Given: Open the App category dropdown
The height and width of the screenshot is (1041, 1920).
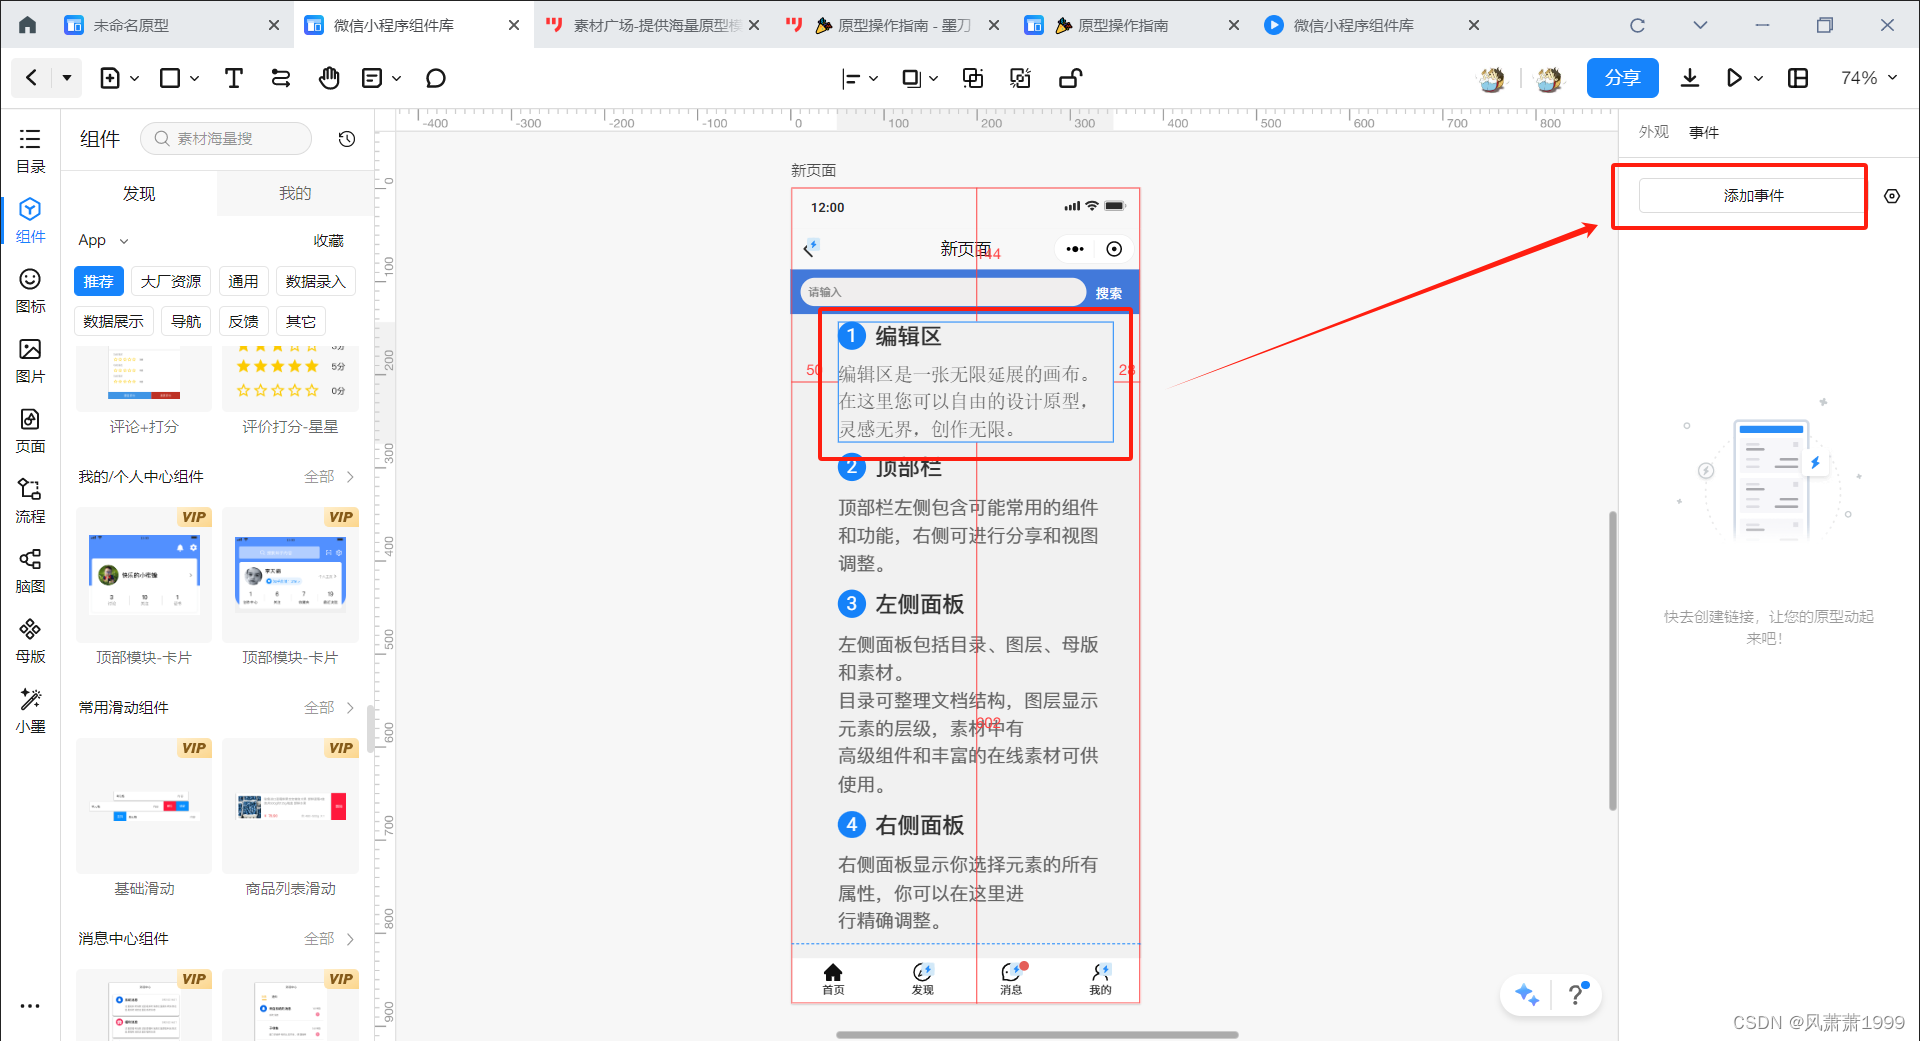Looking at the screenshot, I should point(104,240).
